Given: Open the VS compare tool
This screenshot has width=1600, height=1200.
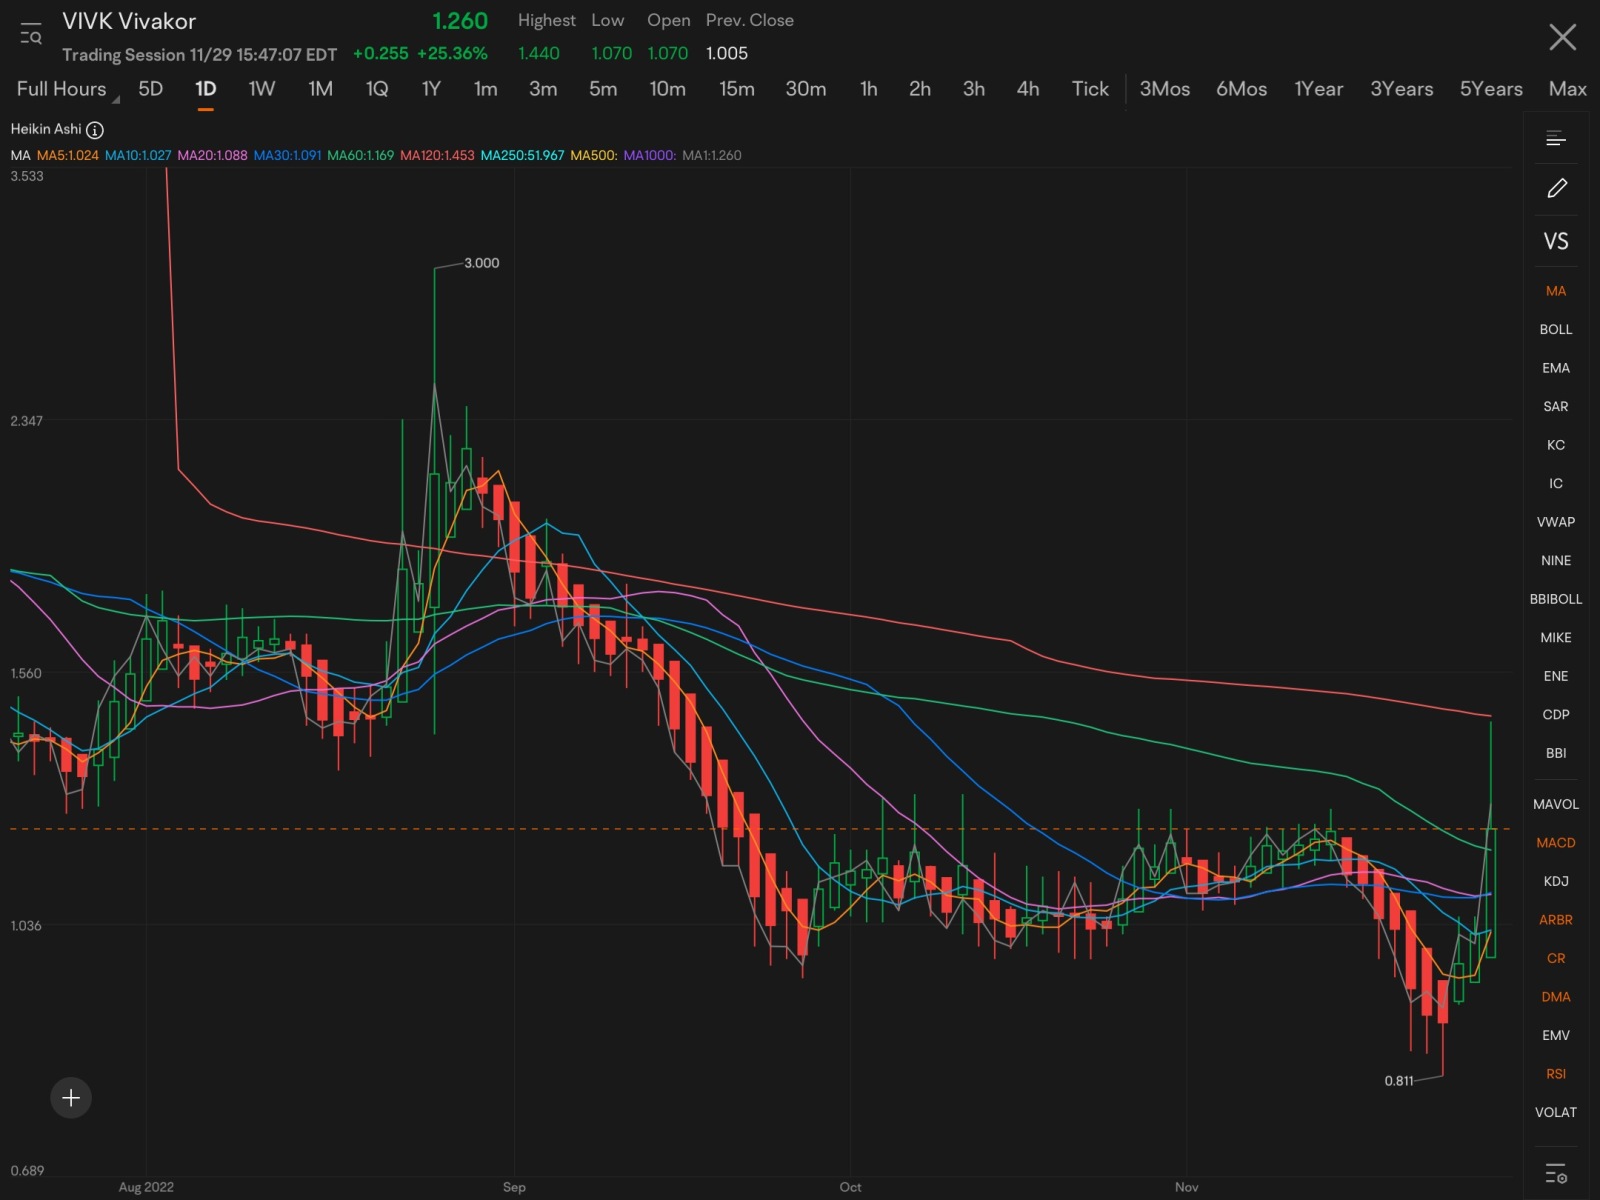Looking at the screenshot, I should [x=1556, y=241].
